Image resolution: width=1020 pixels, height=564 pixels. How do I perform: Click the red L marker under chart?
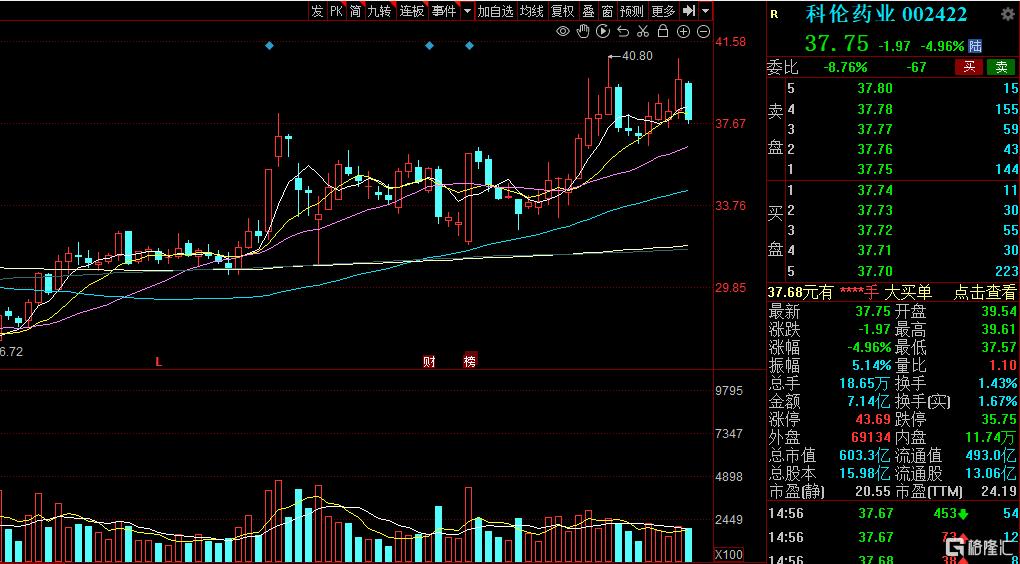pos(159,362)
